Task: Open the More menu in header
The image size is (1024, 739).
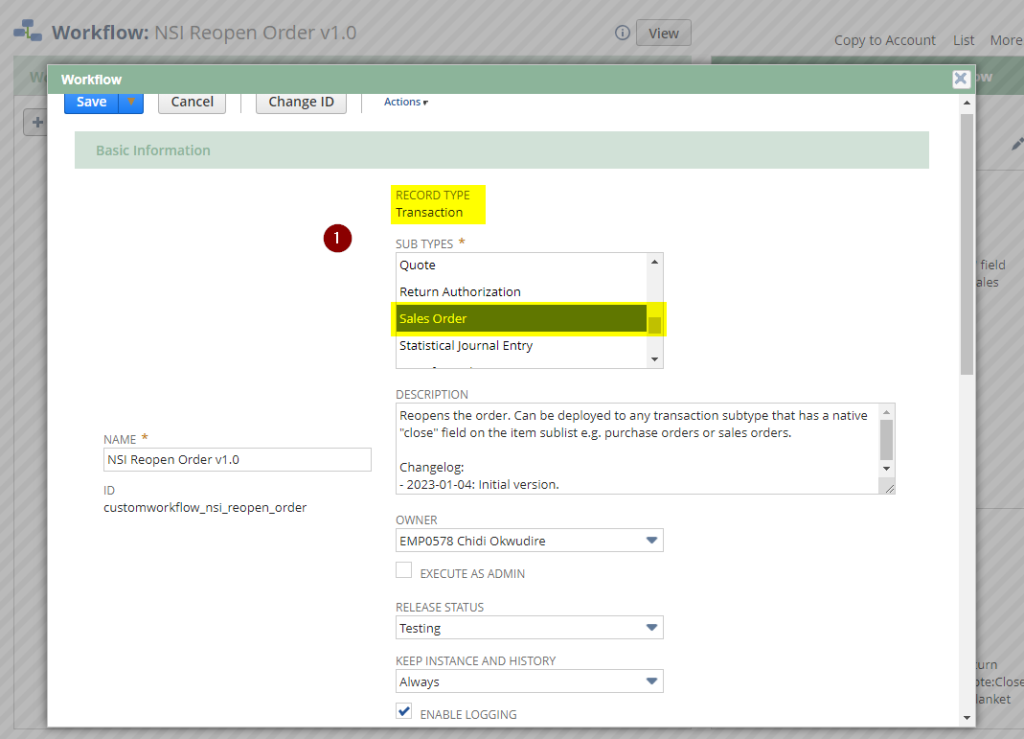Action: [x=1006, y=40]
